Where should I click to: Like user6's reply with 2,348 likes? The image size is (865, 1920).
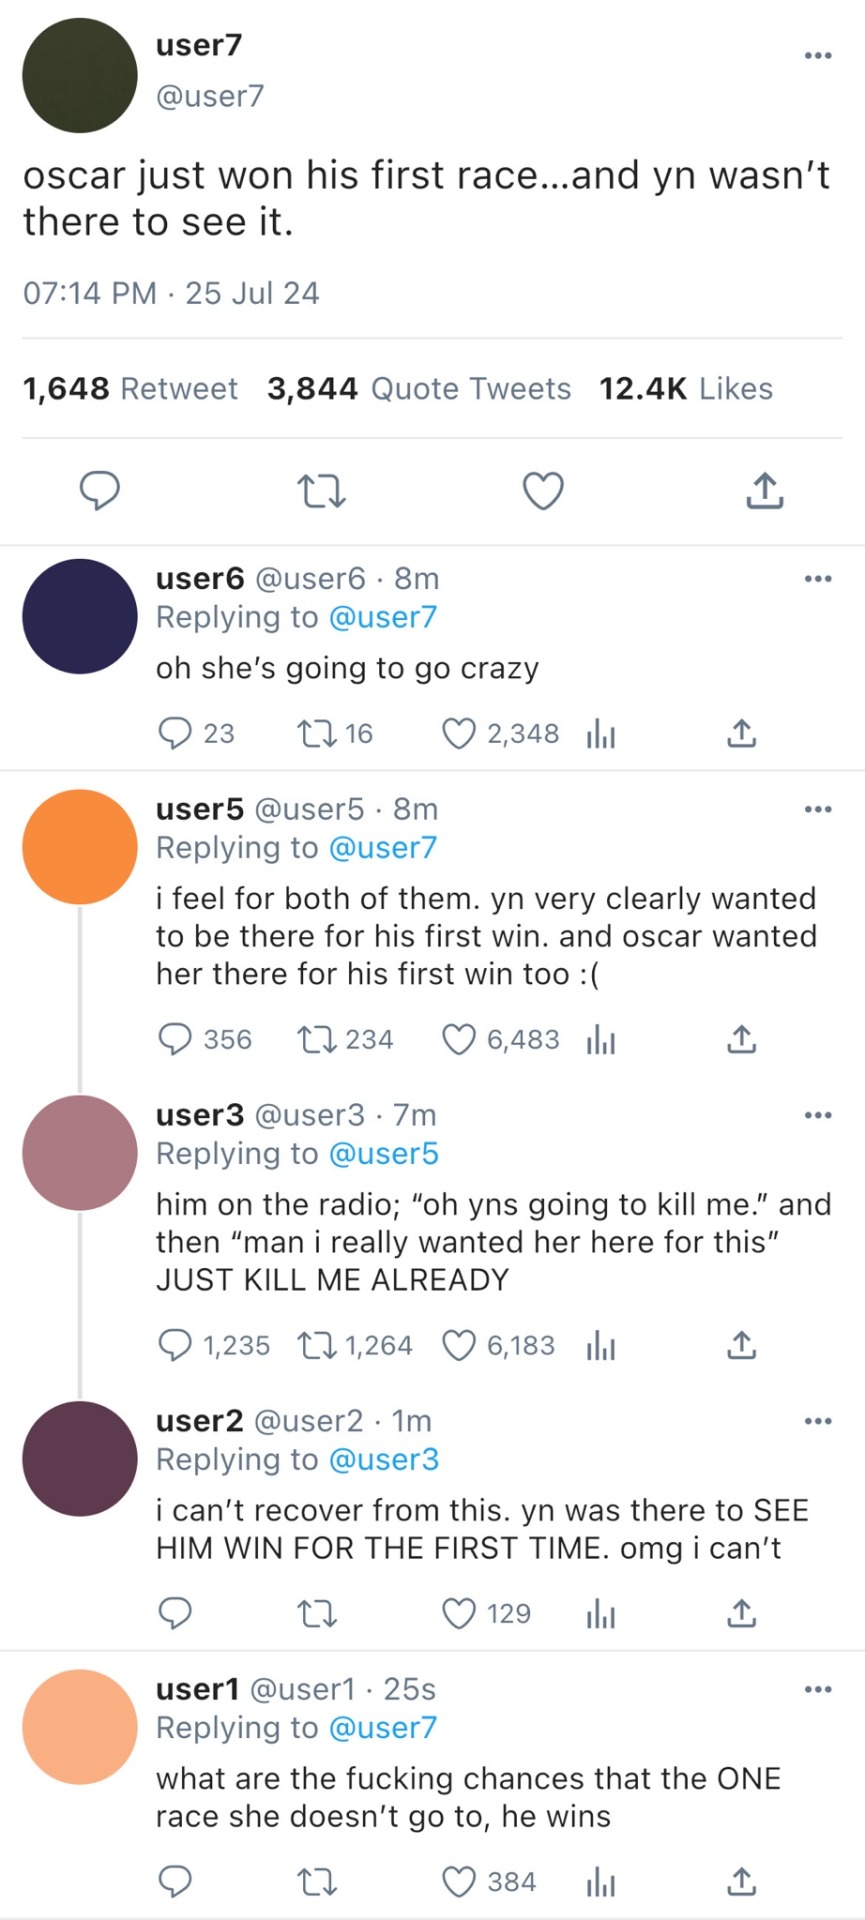pos(459,734)
